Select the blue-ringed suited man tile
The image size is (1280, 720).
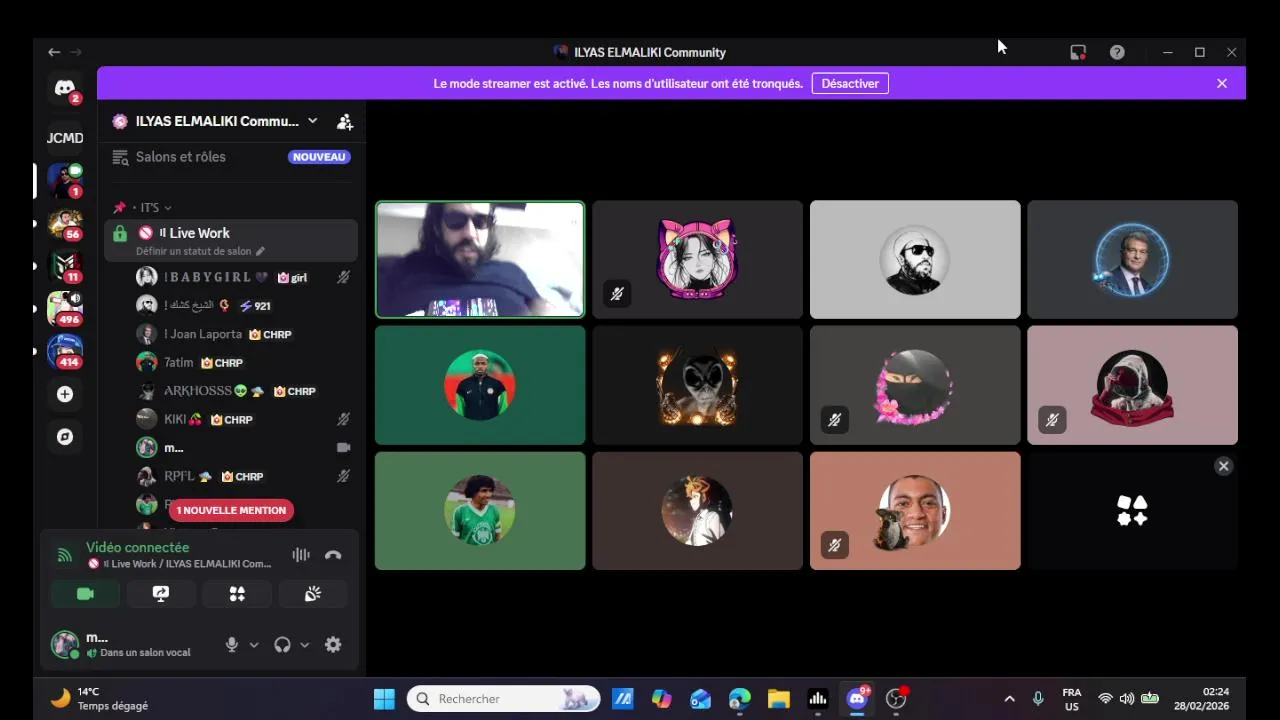point(1132,260)
